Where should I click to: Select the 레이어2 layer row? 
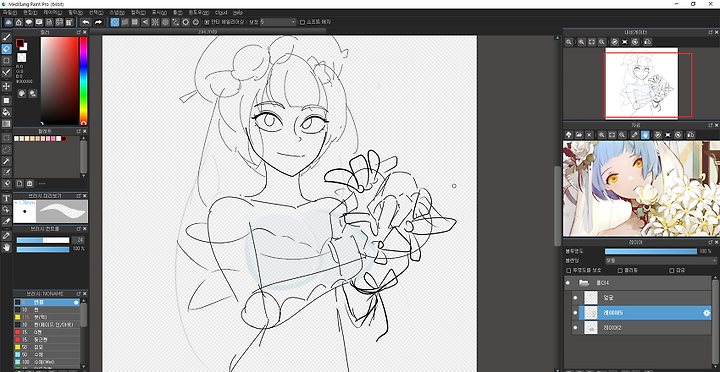pos(641,328)
